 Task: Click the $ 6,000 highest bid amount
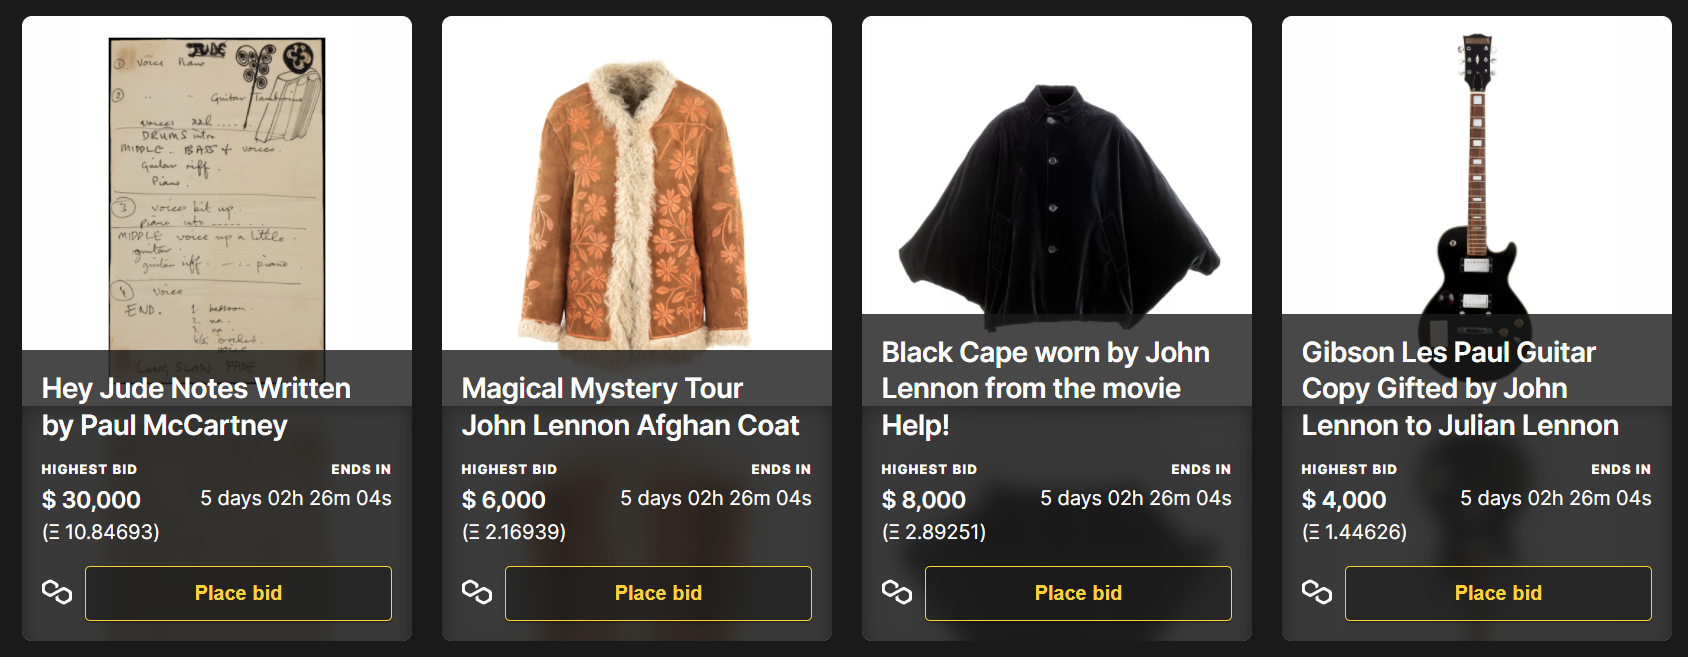pos(504,499)
